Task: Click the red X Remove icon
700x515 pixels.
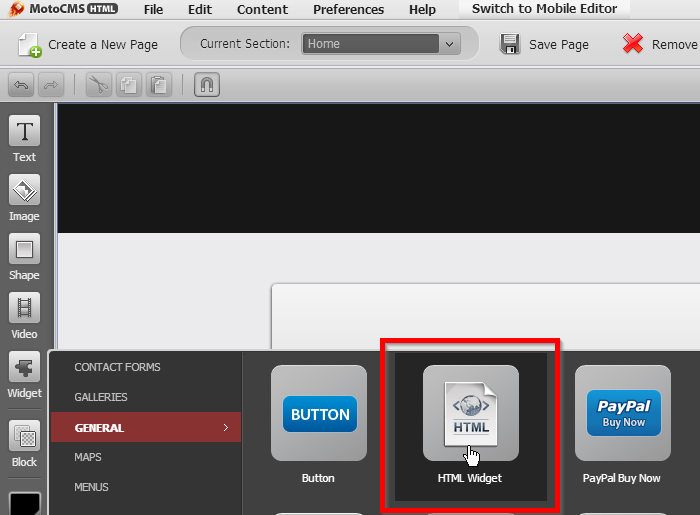Action: pos(633,44)
